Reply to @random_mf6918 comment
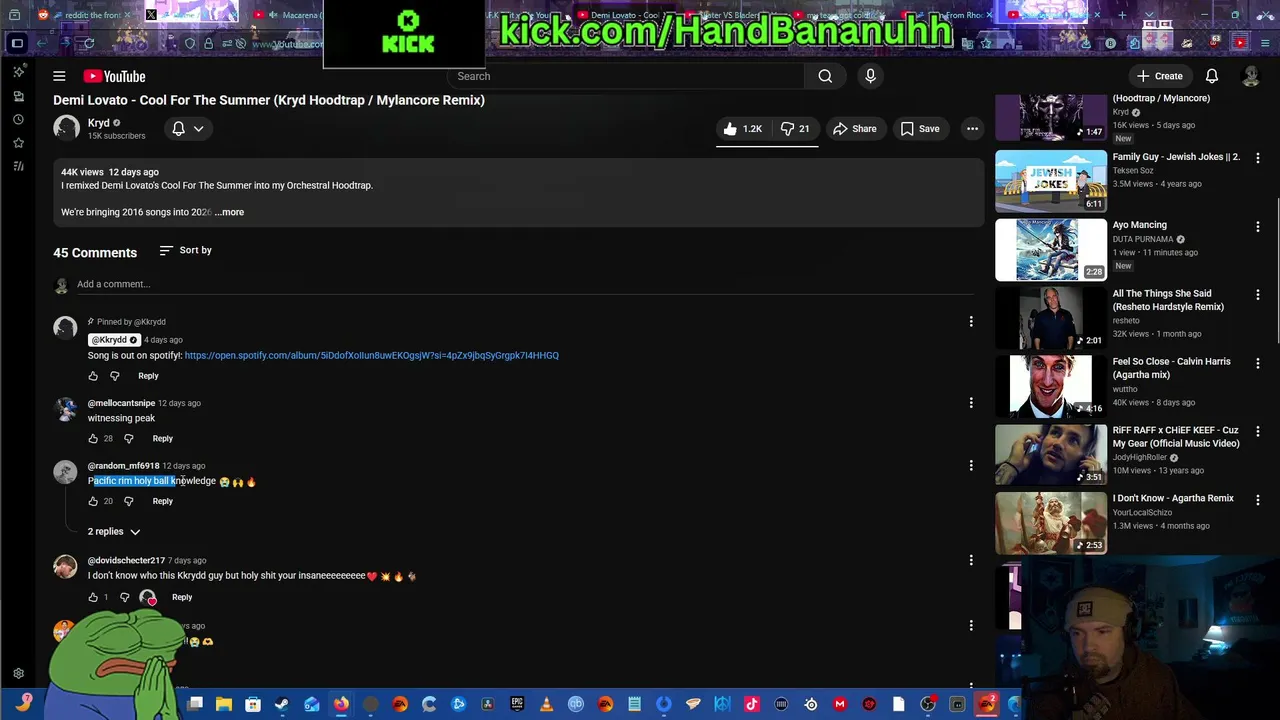This screenshot has width=1280, height=720. (162, 501)
